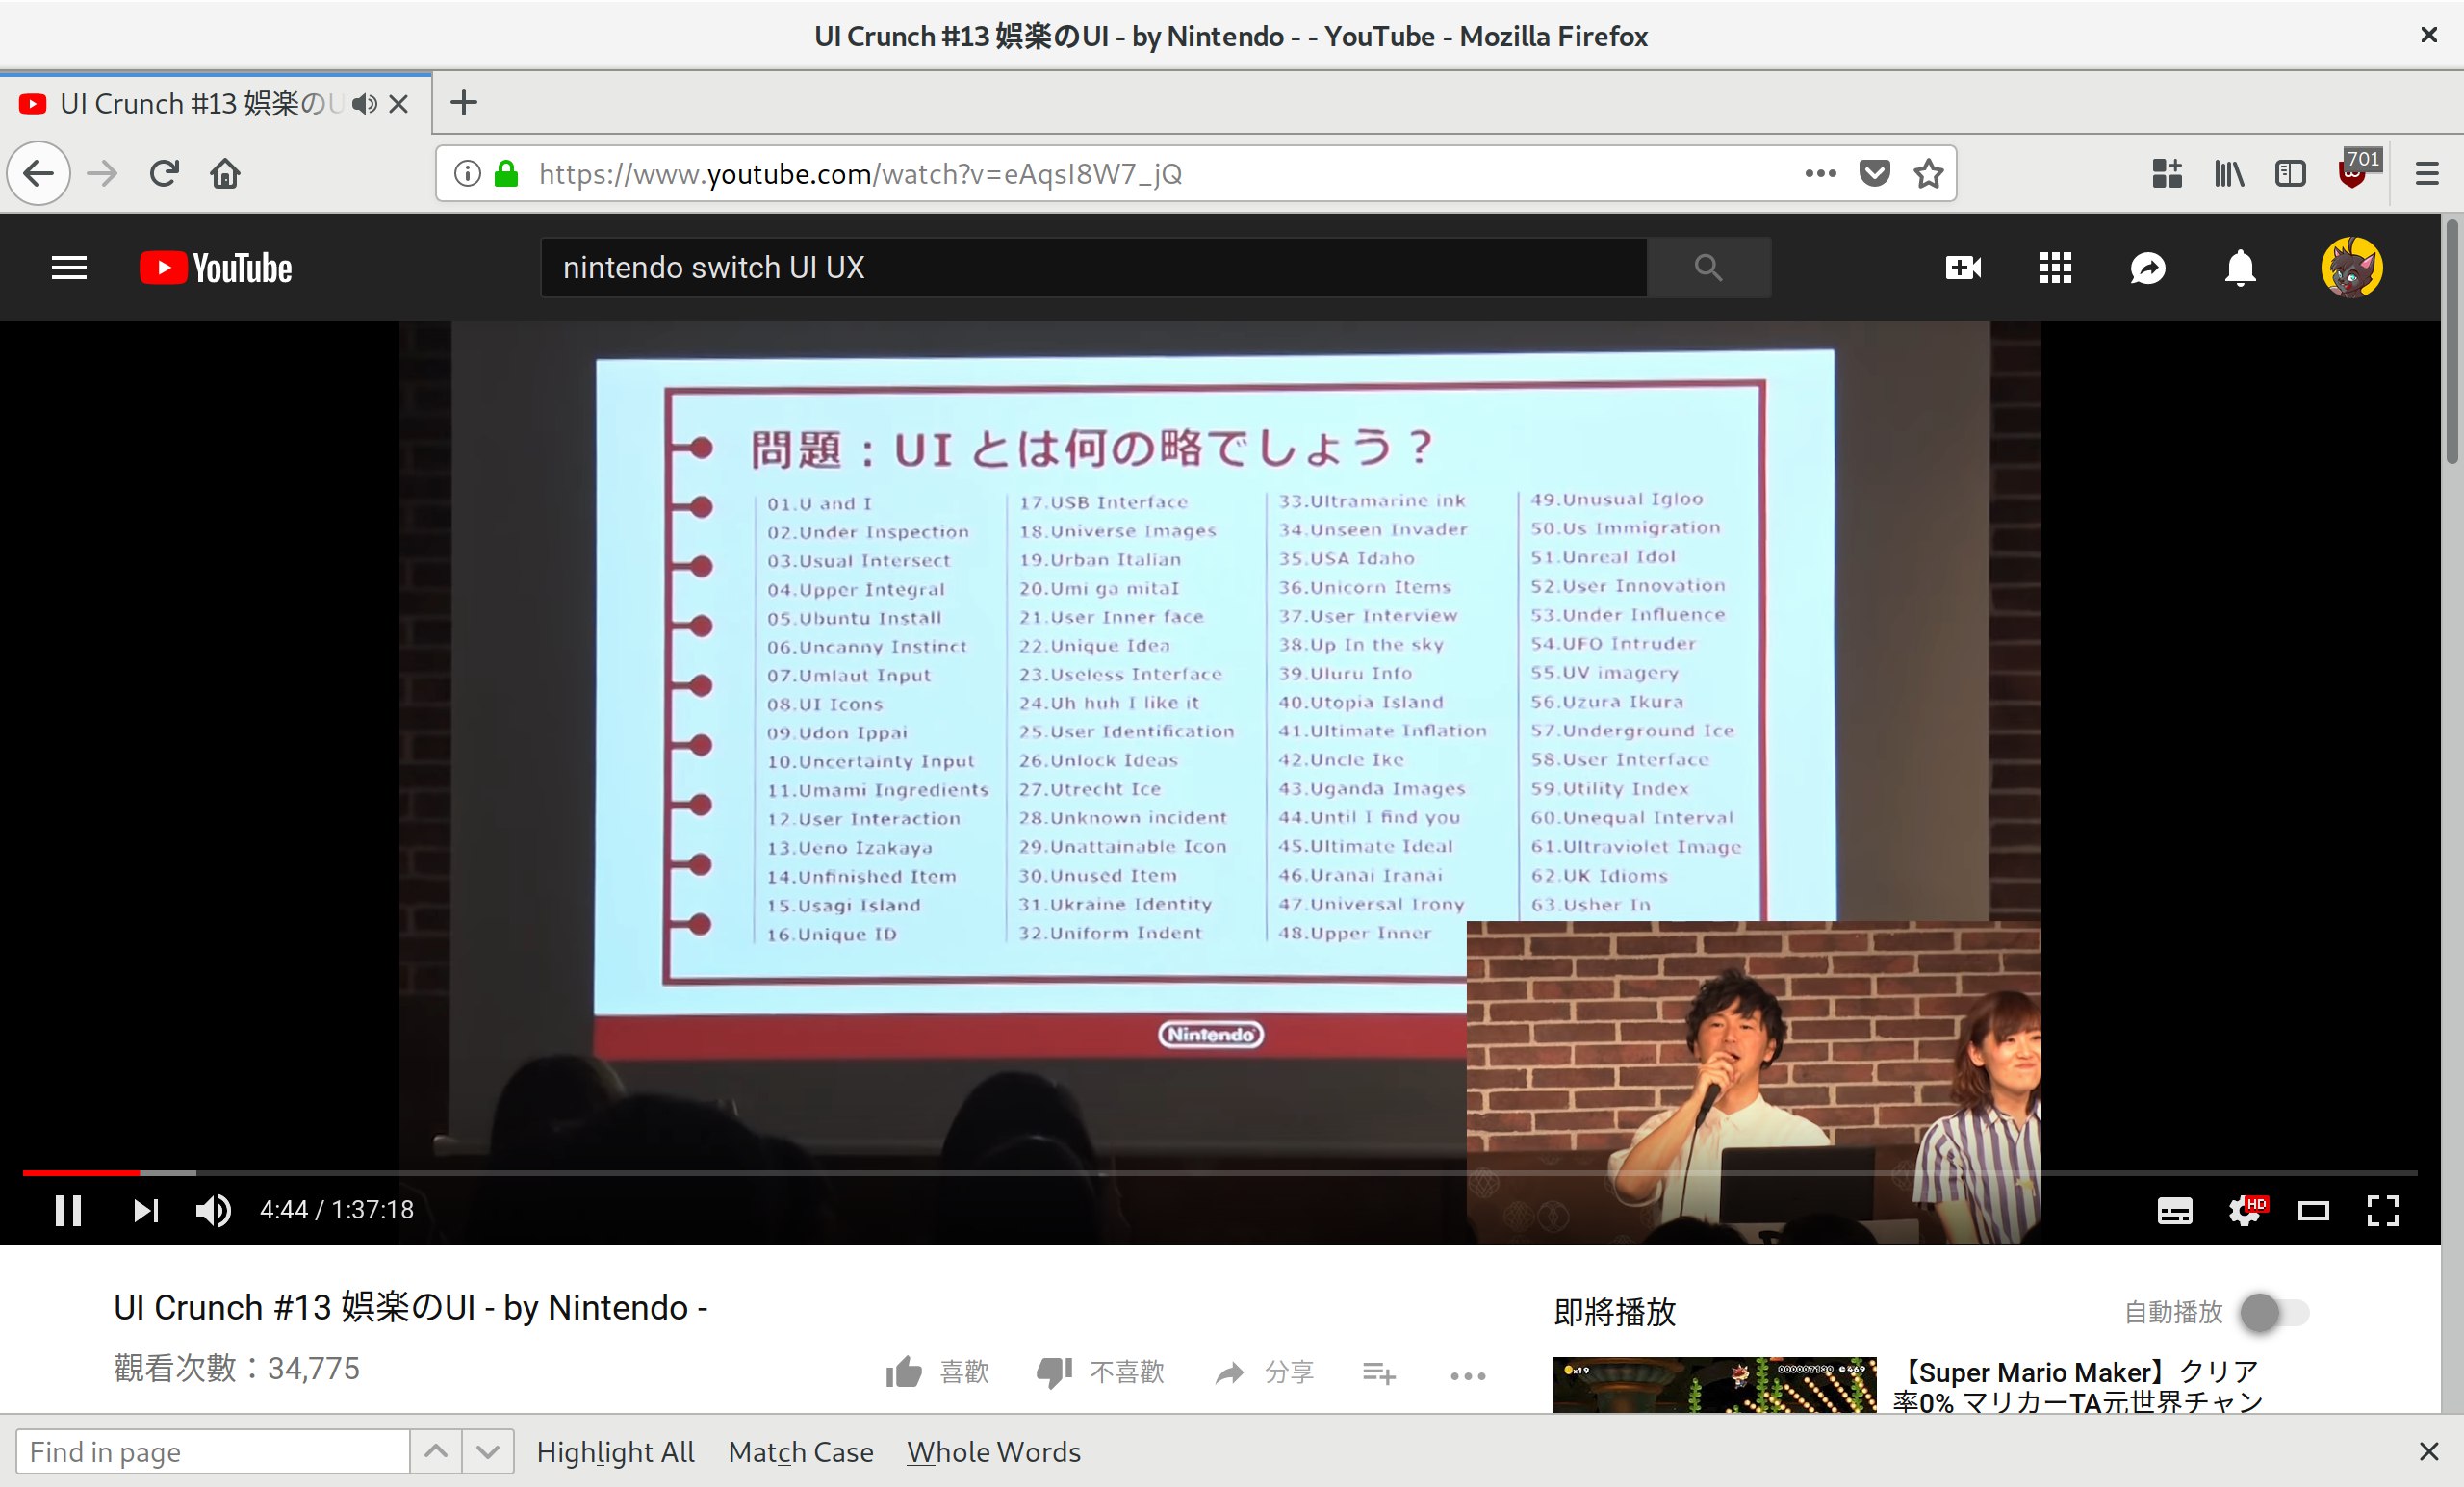Click the browser forward arrow

pos(102,174)
